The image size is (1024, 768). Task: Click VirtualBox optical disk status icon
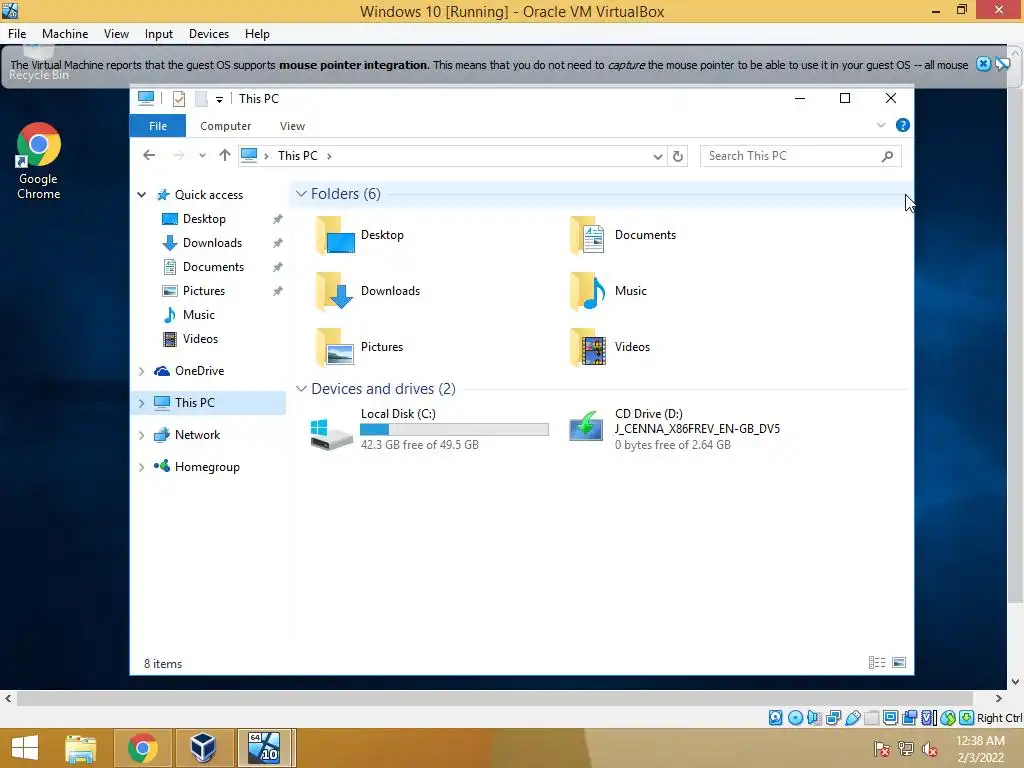795,718
